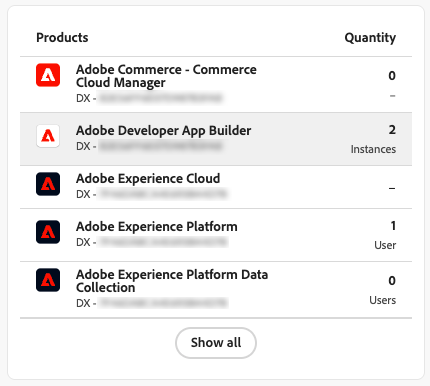This screenshot has width=430, height=386.
Task: Select Adobe Experience Platform product name
Action: (156, 227)
